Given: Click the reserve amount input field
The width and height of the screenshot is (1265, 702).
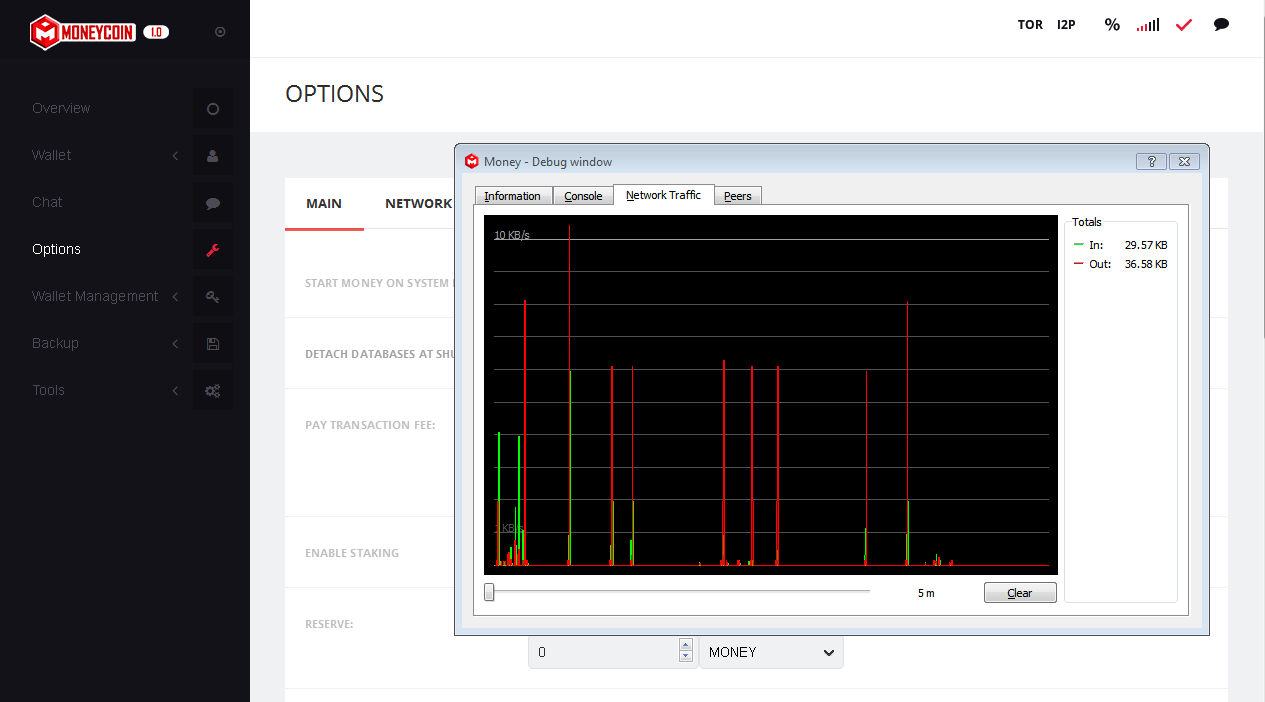Looking at the screenshot, I should pos(603,652).
